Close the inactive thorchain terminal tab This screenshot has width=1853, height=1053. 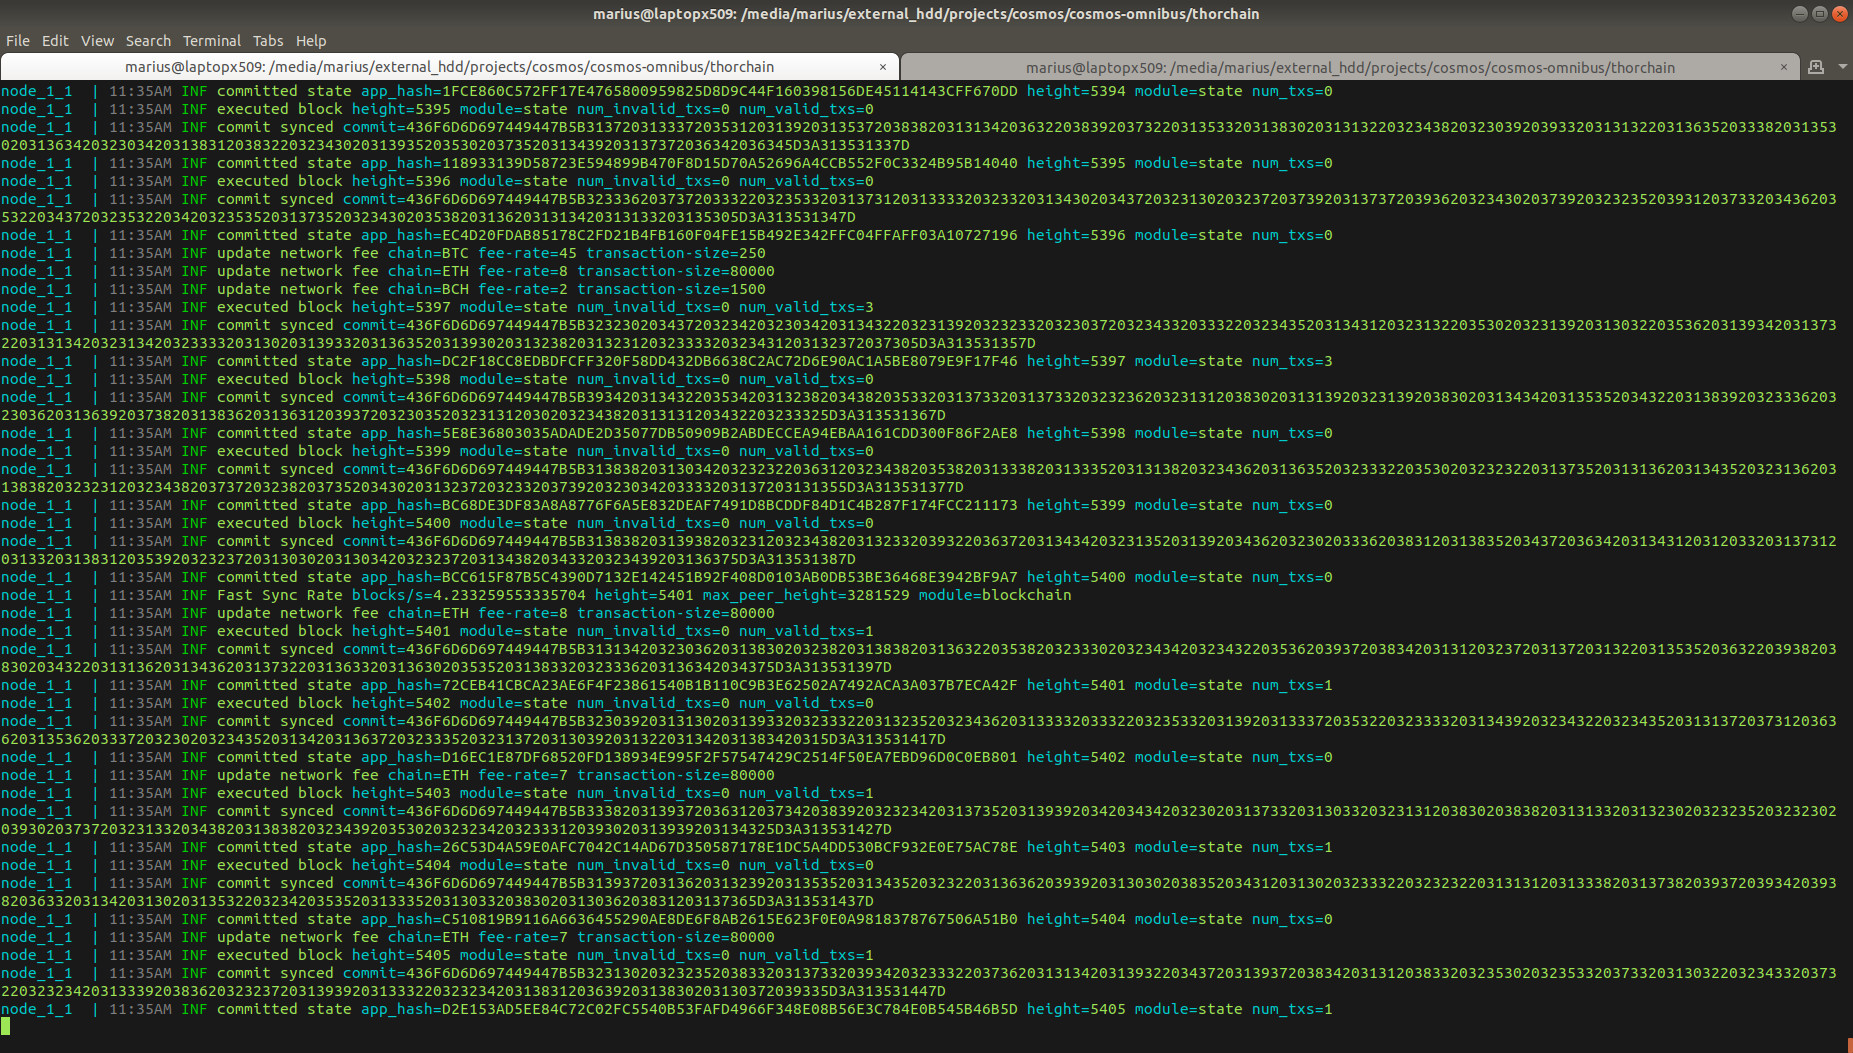pyautogui.click(x=1783, y=67)
